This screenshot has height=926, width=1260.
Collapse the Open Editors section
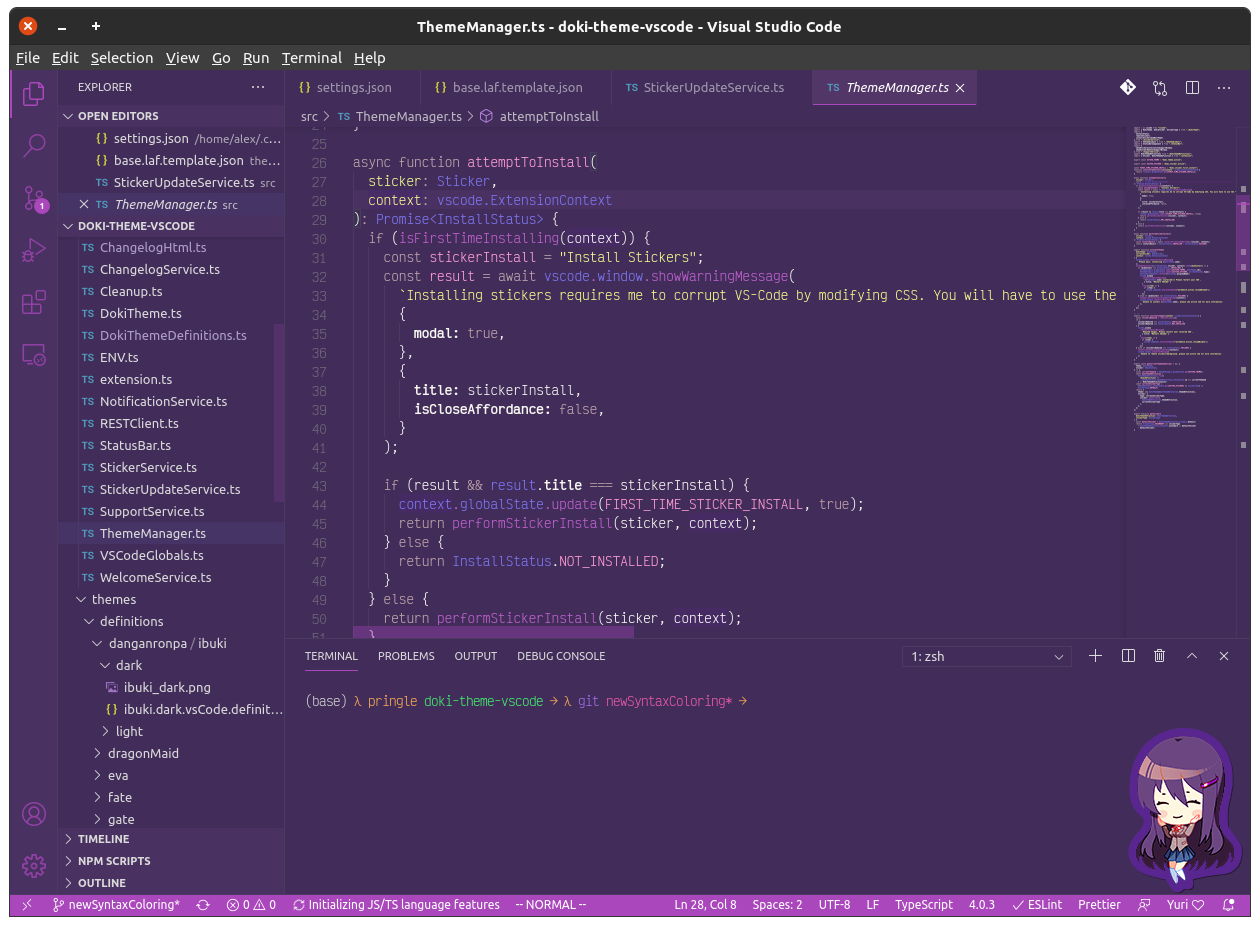pos(171,116)
